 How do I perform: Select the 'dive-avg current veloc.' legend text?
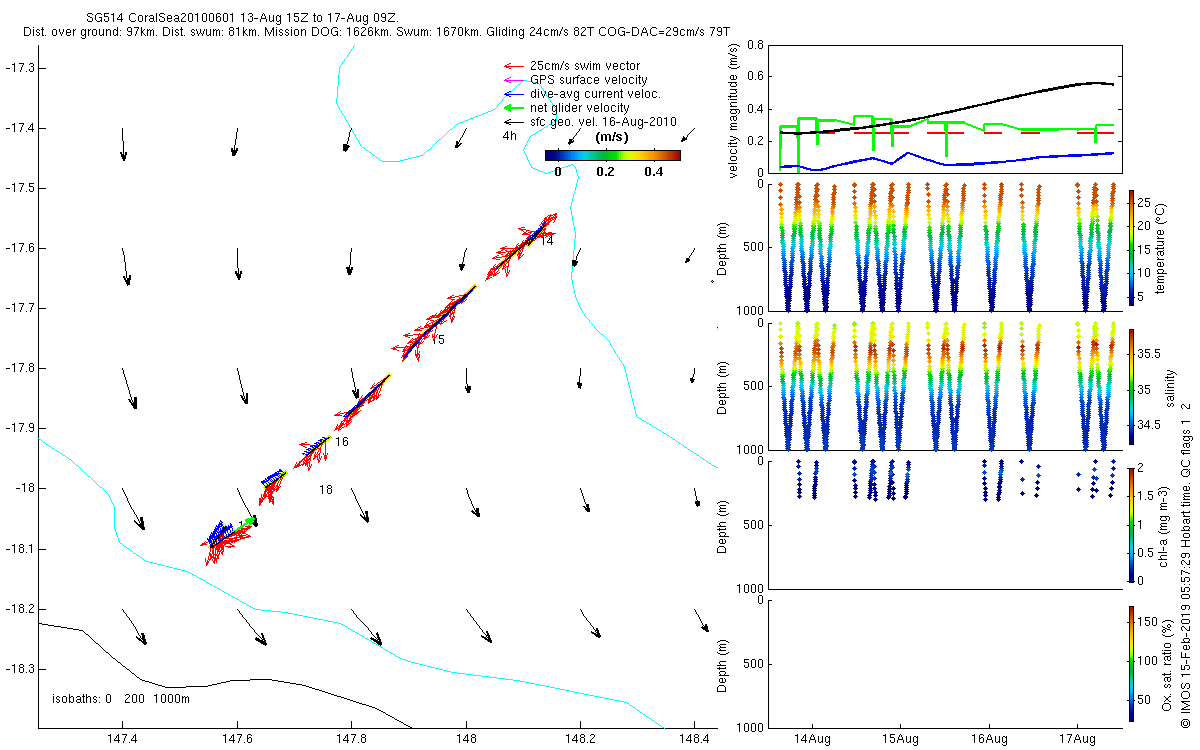[595, 94]
